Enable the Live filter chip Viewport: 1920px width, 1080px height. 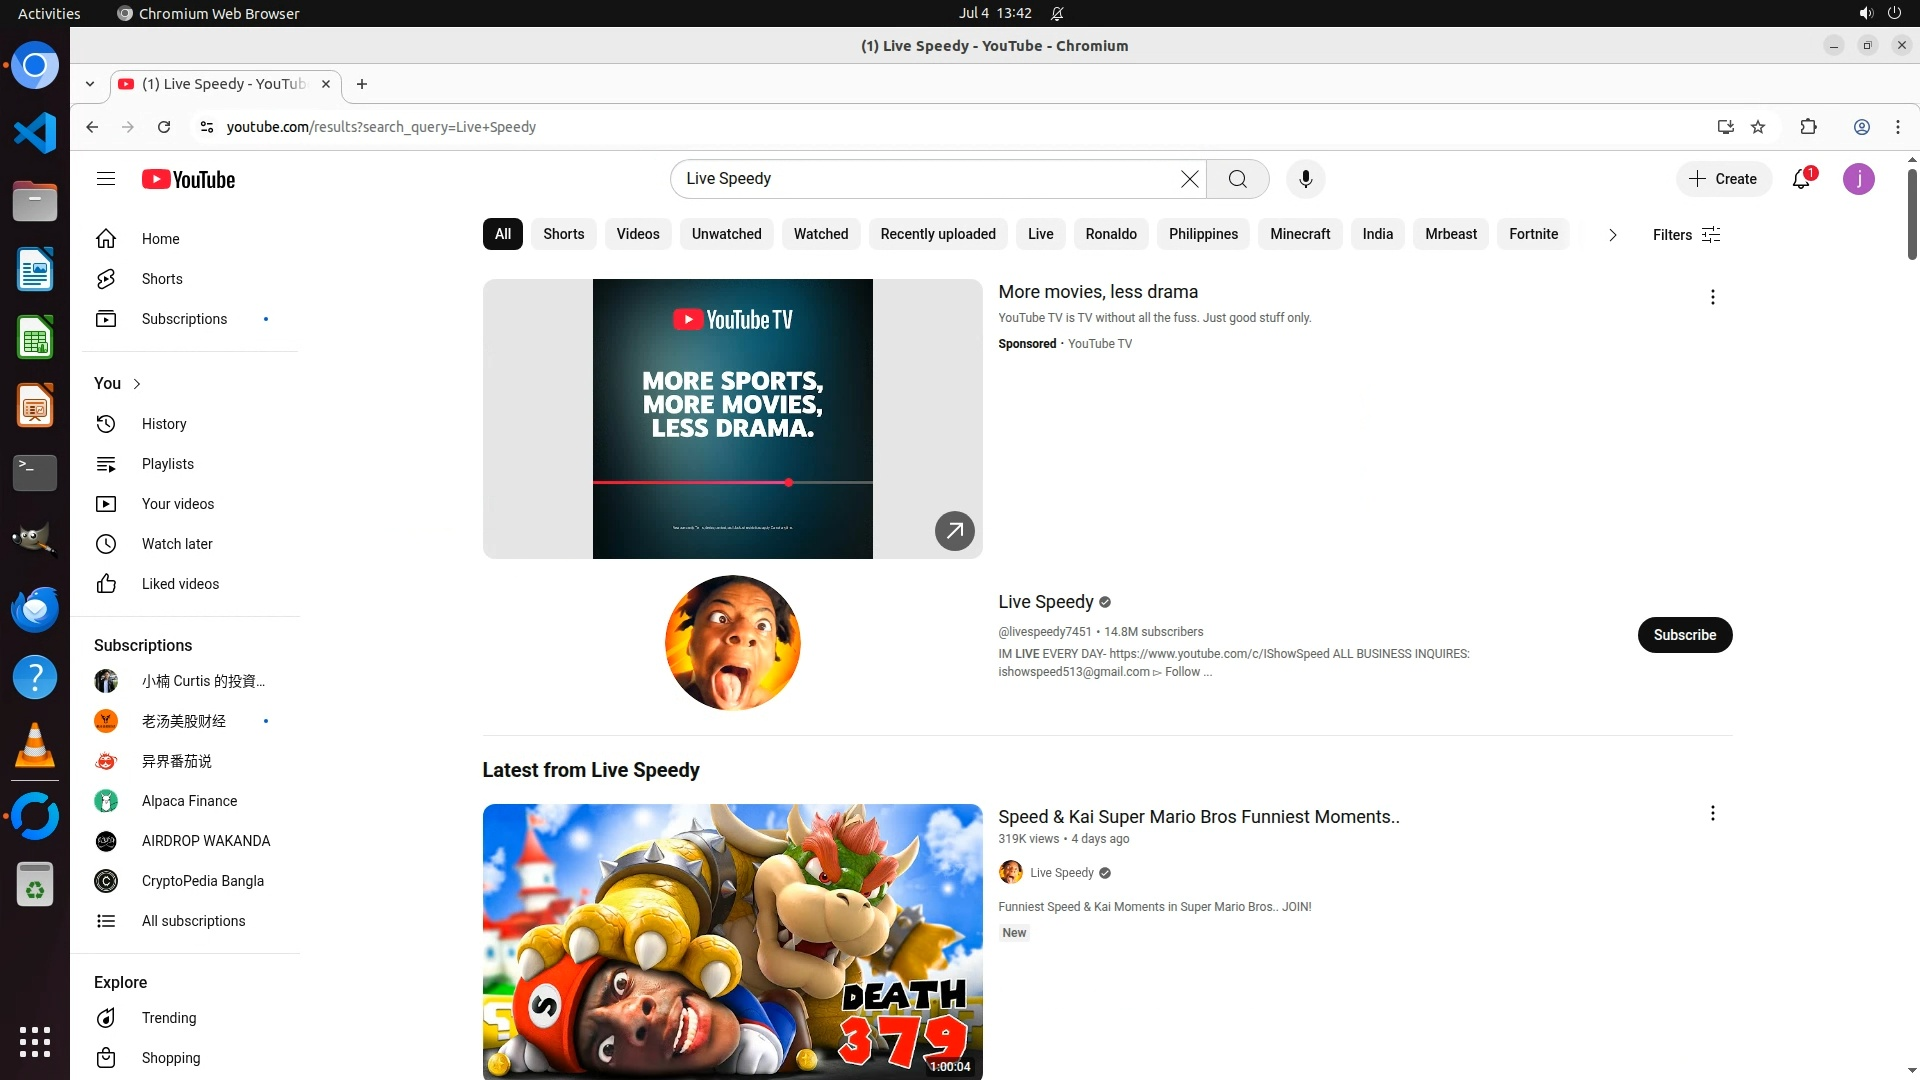click(x=1040, y=234)
